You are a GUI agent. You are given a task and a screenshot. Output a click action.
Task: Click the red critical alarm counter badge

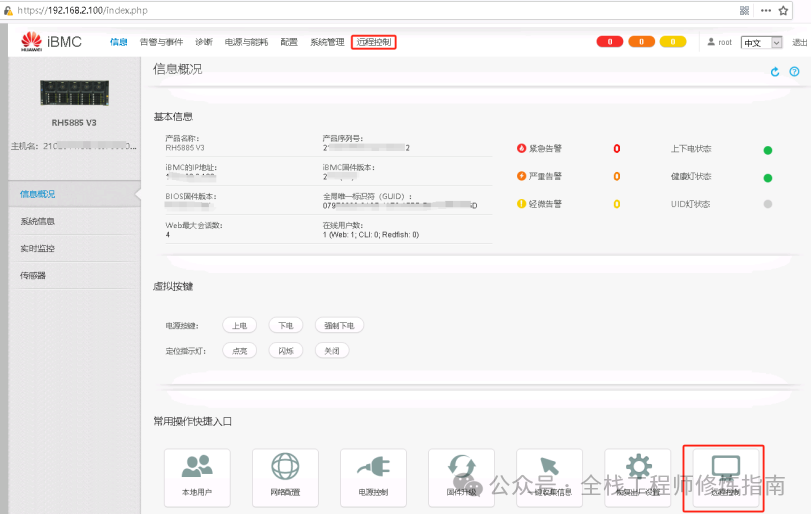point(610,42)
